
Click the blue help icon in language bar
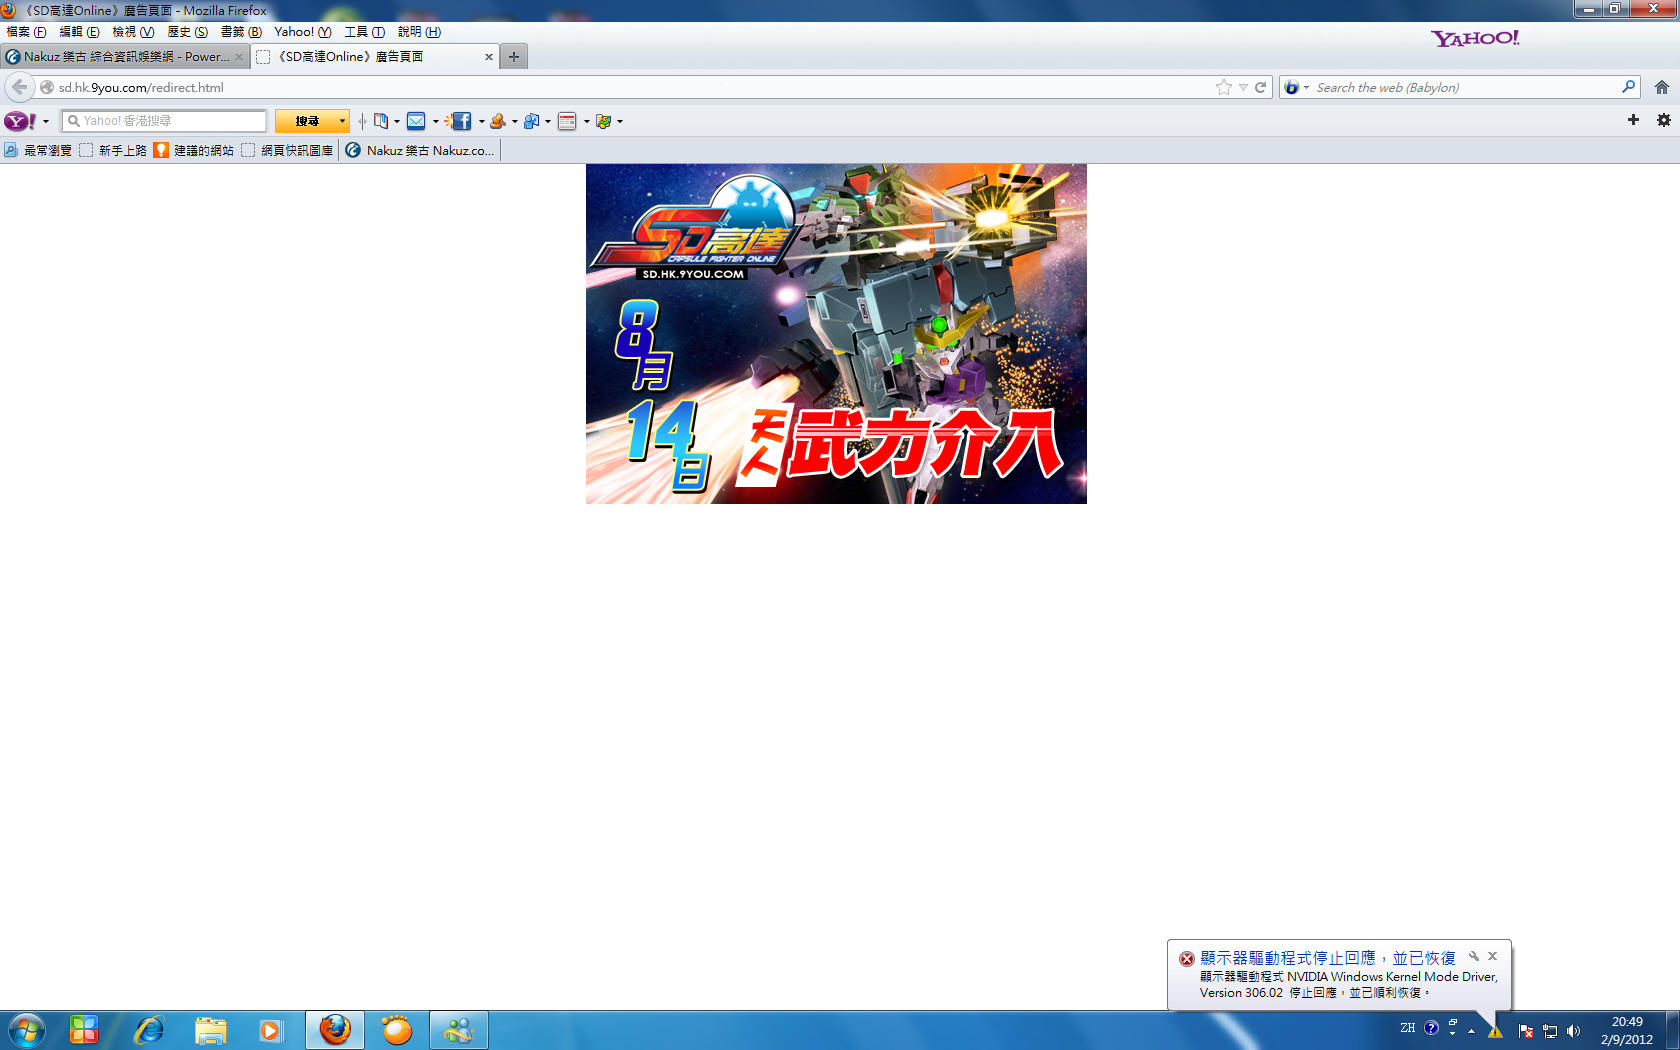[1431, 1027]
